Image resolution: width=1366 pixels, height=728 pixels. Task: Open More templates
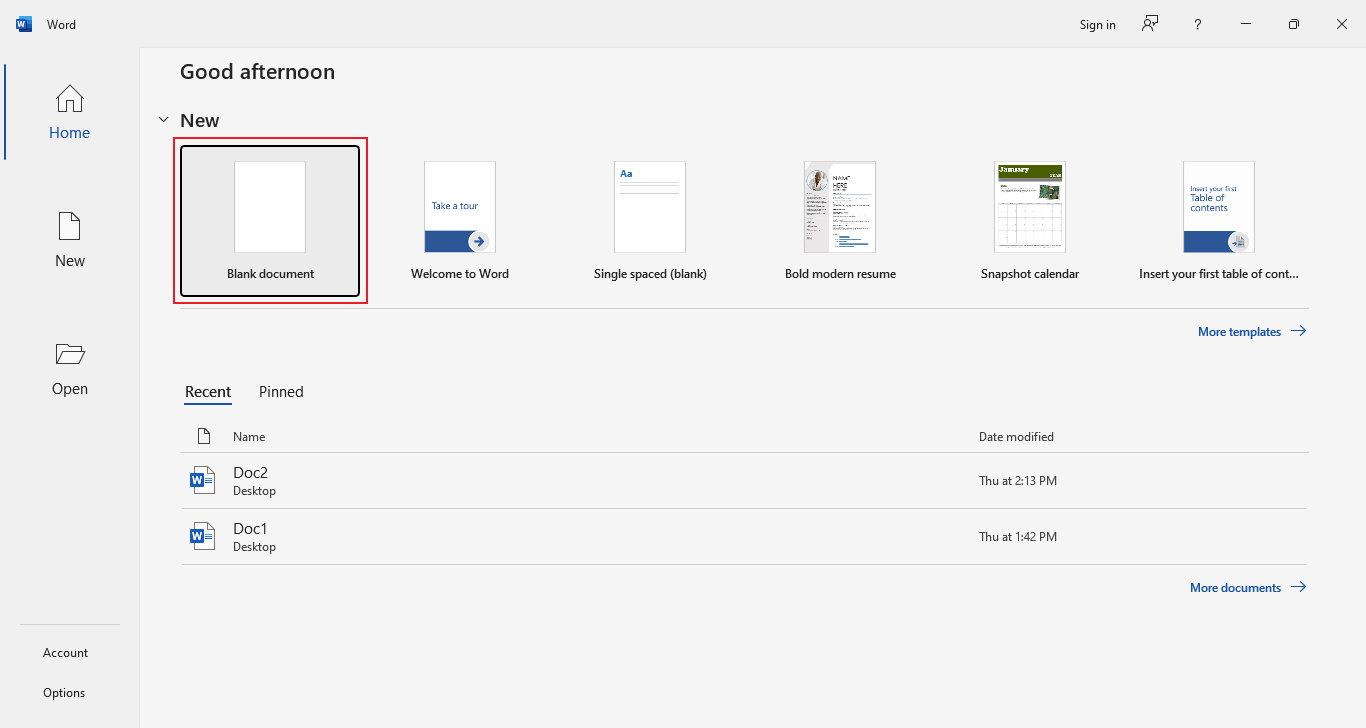pyautogui.click(x=1240, y=331)
